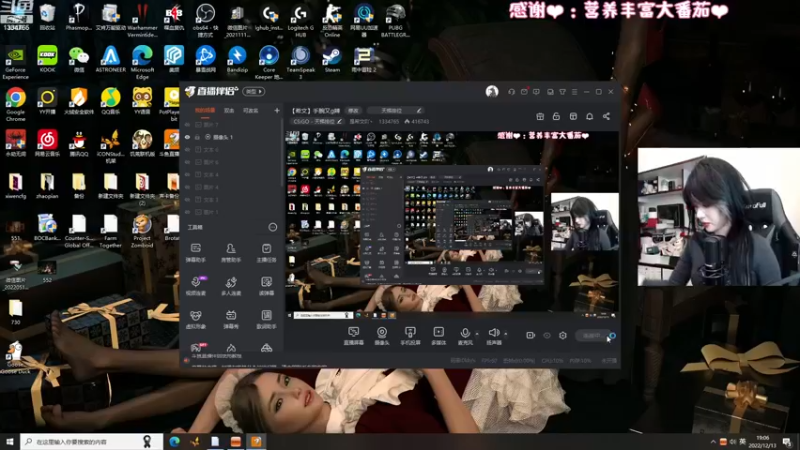Open the mode pill beside app logo

(254, 92)
